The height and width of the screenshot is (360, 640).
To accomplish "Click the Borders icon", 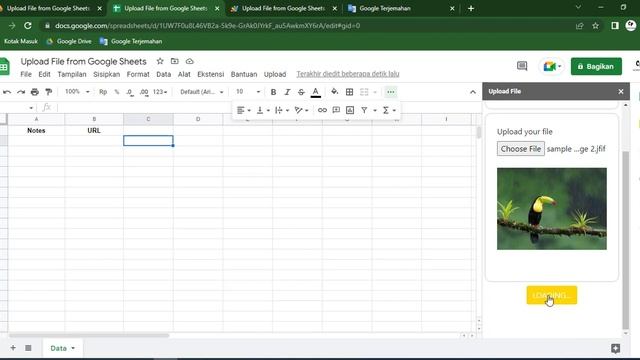I will pos(349,92).
